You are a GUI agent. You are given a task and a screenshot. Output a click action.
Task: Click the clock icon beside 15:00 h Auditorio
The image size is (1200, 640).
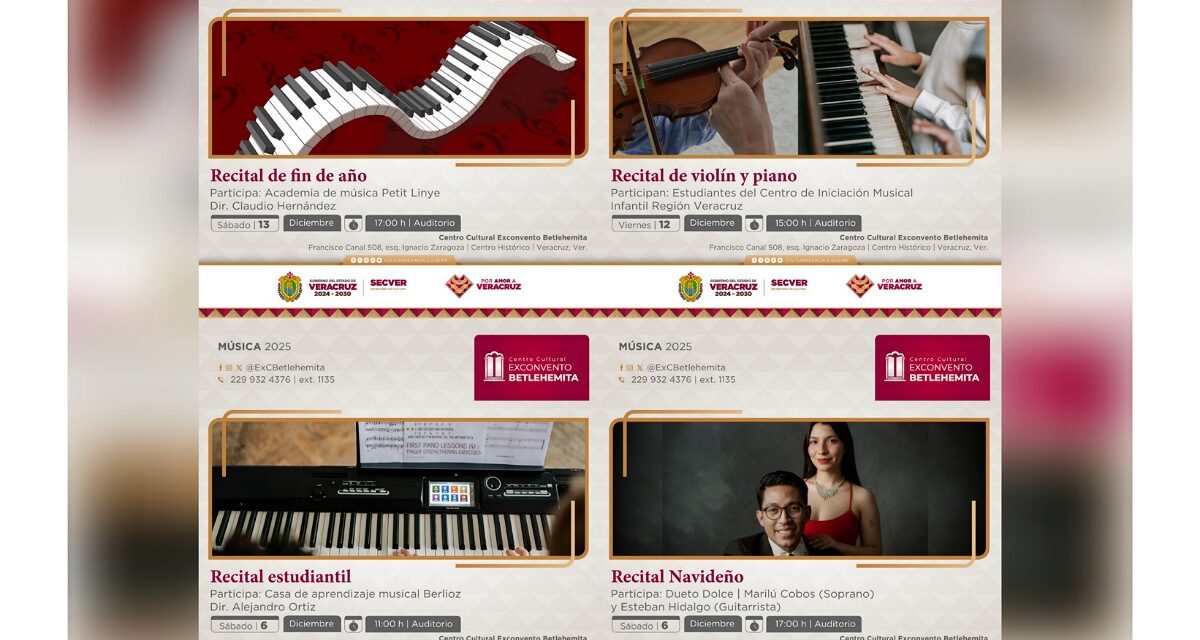754,224
